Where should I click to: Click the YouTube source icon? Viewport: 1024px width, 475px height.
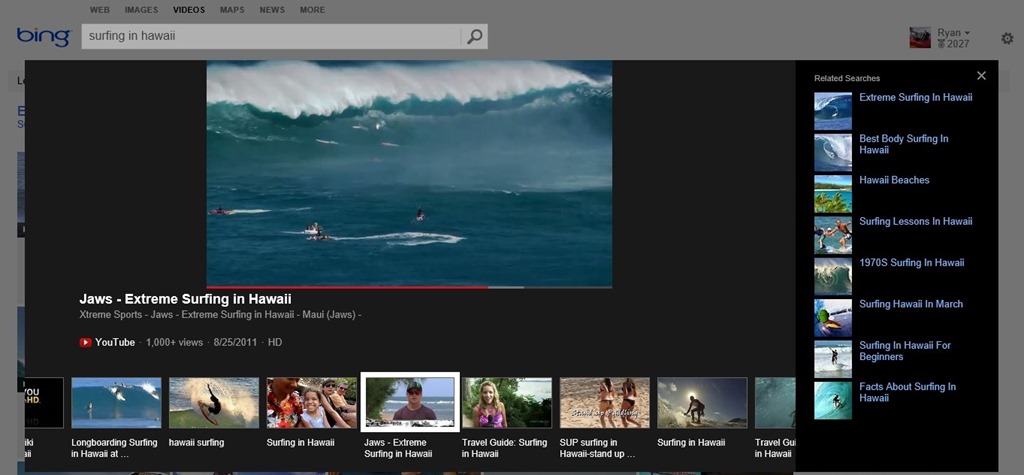point(86,342)
